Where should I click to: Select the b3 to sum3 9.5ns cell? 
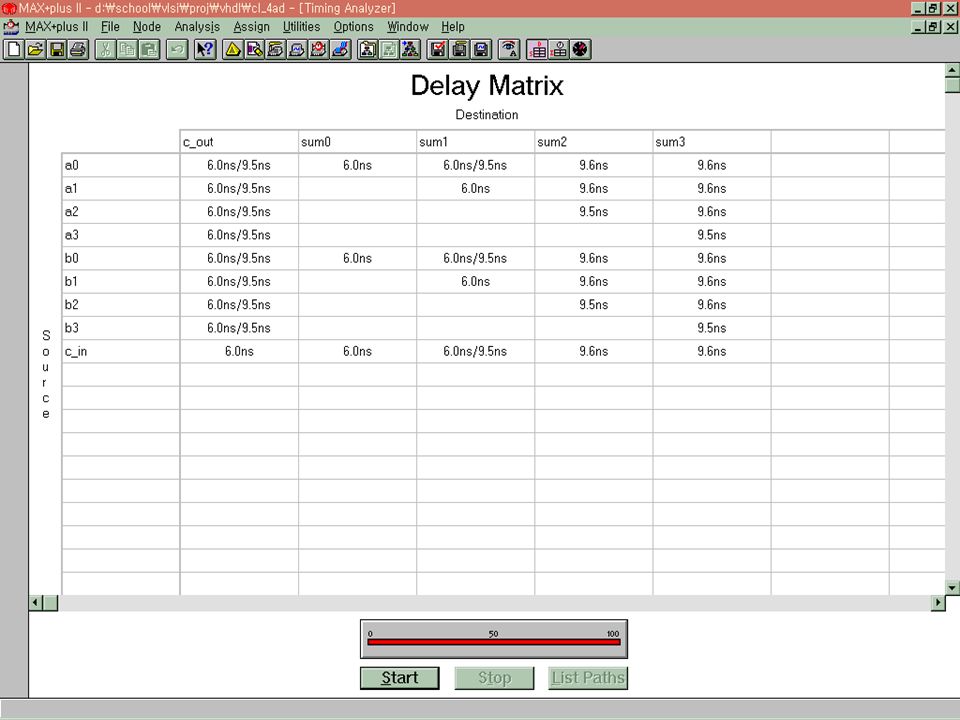tap(712, 328)
